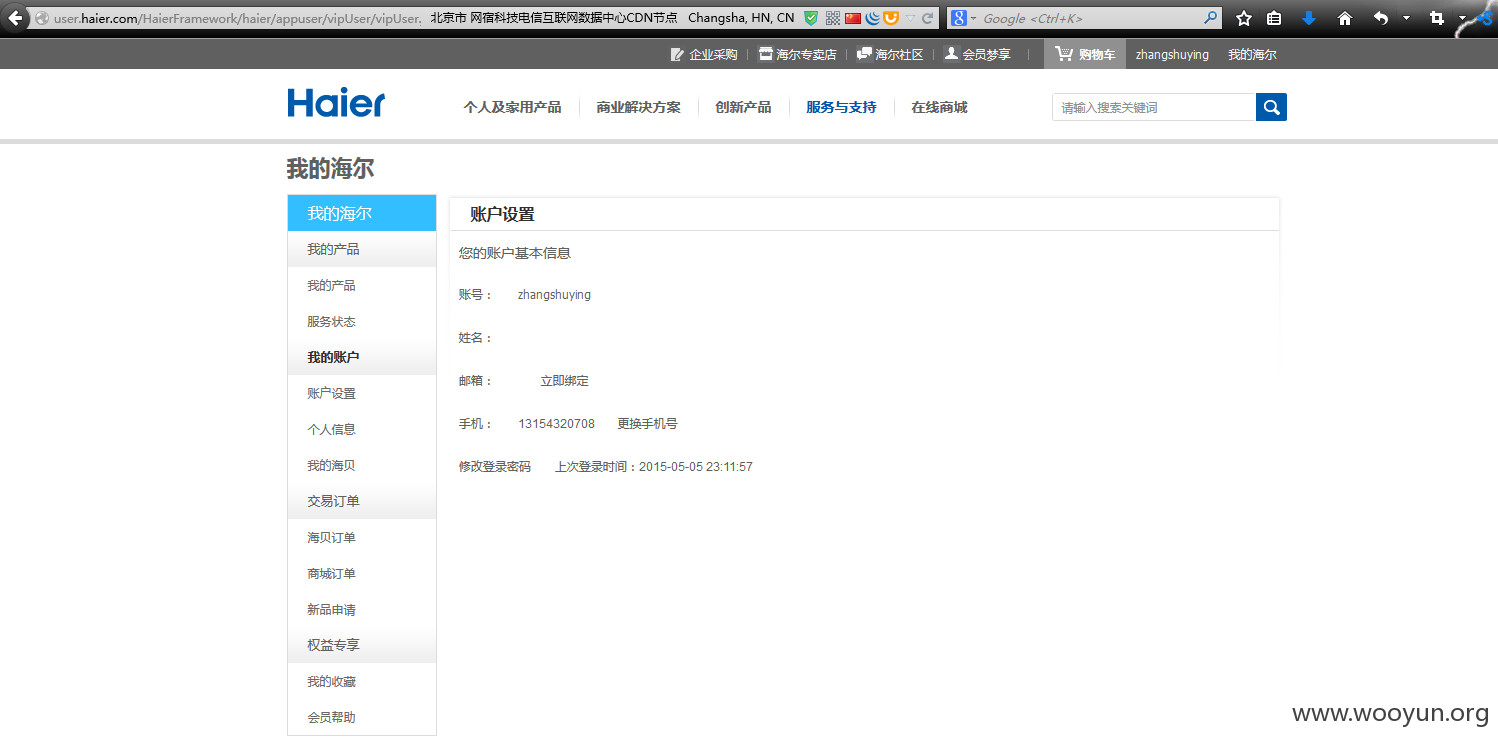Screen dimensions: 1498x742
Task: Click the undo arrow toolbar icon
Action: tap(1381, 18)
